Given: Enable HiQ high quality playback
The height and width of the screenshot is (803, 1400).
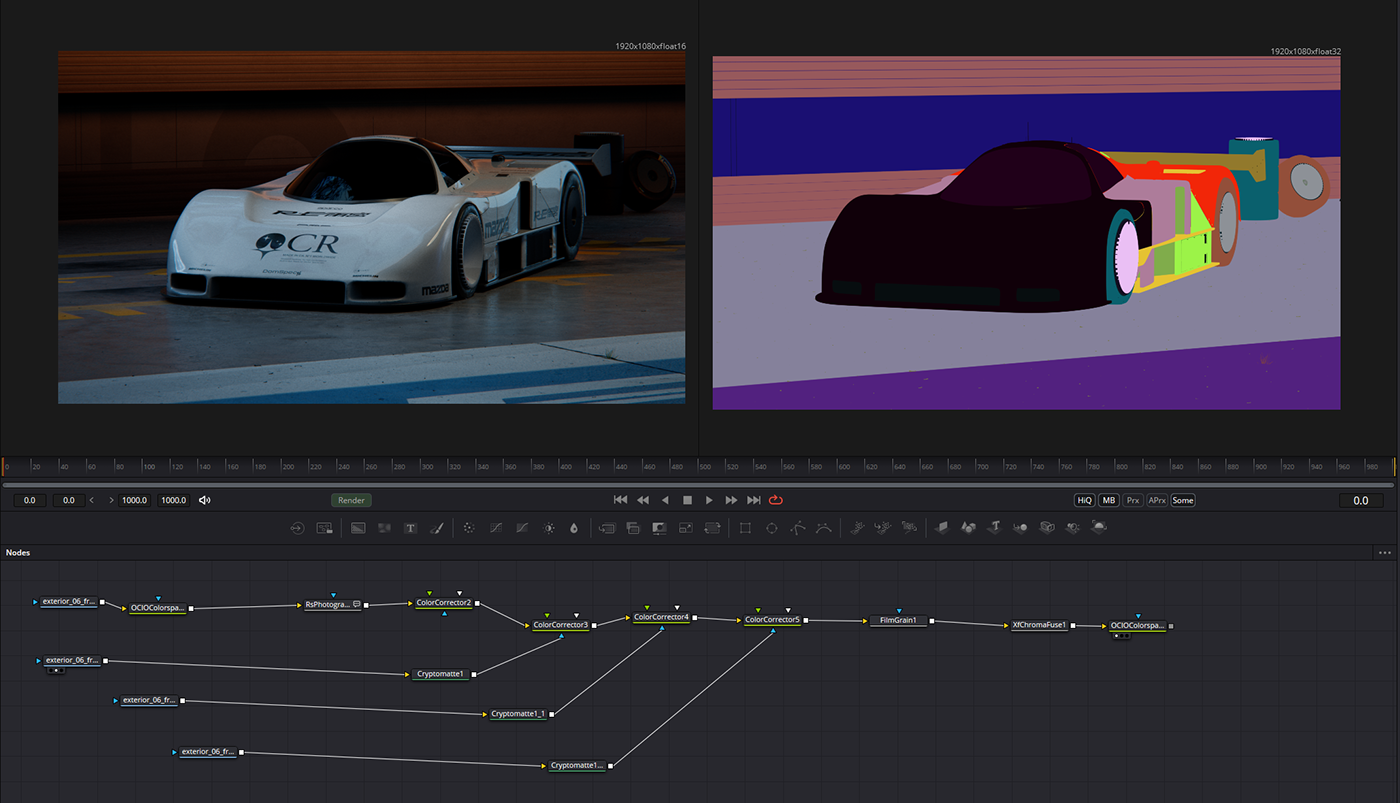Looking at the screenshot, I should [x=1084, y=500].
